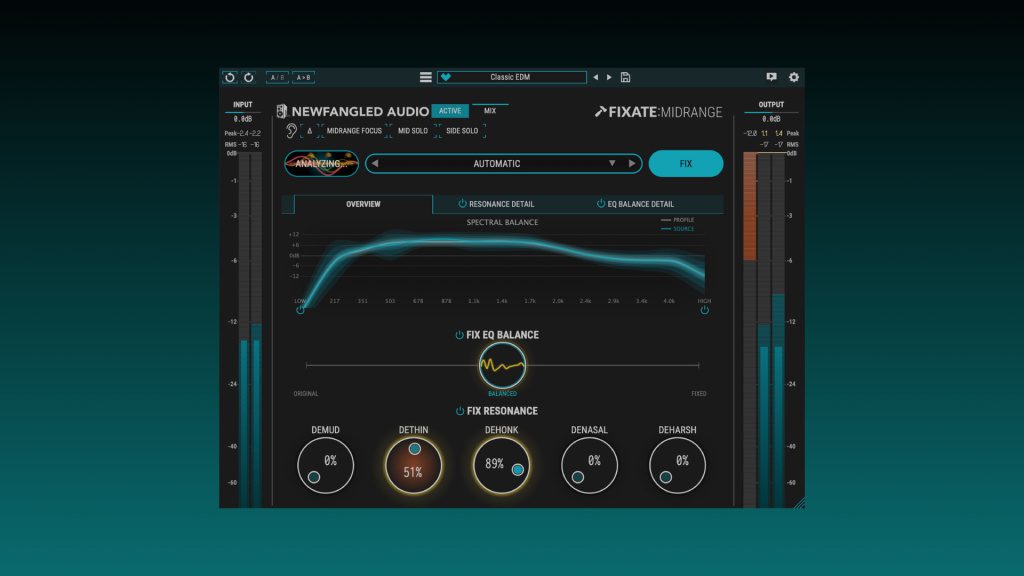Select next profile right of AUTOMATIC
Screen dimensions: 1024x576
(632, 163)
